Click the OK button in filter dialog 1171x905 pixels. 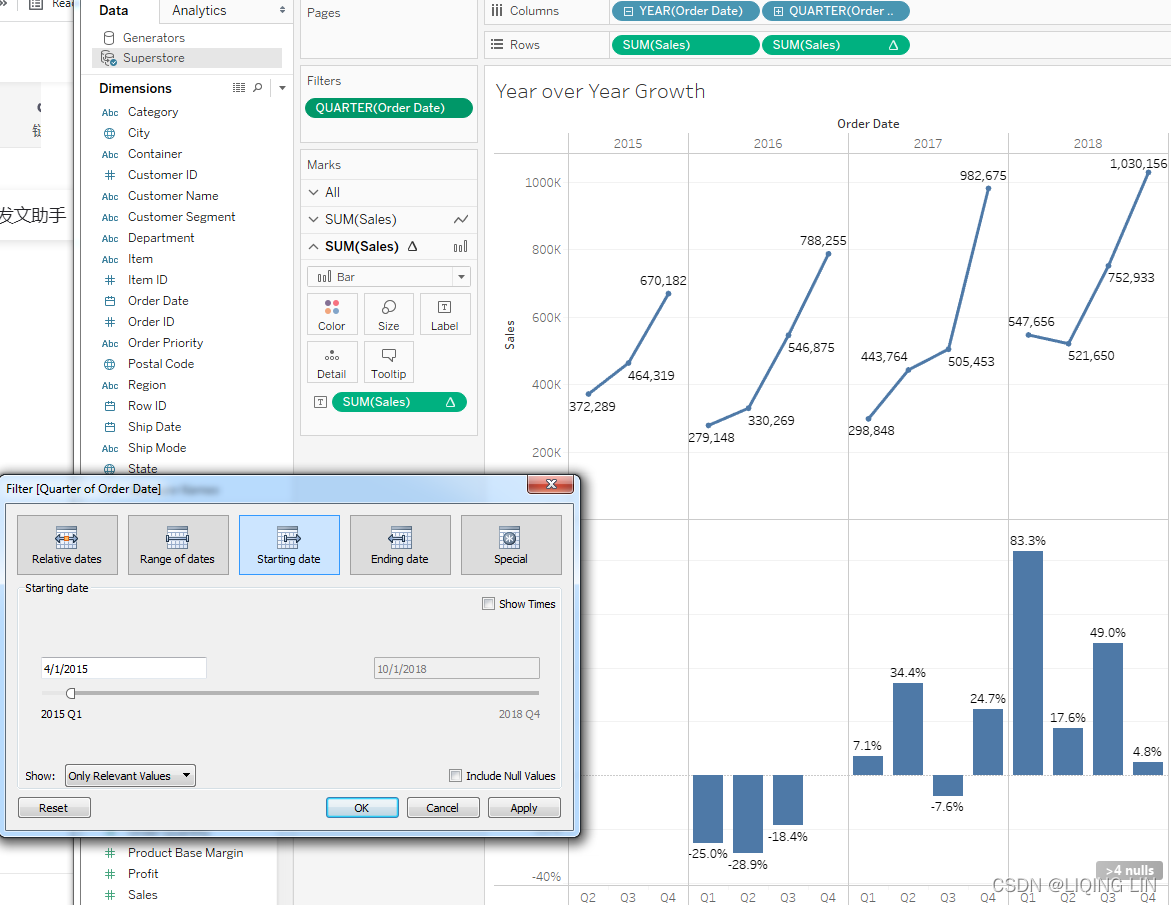[x=362, y=808]
